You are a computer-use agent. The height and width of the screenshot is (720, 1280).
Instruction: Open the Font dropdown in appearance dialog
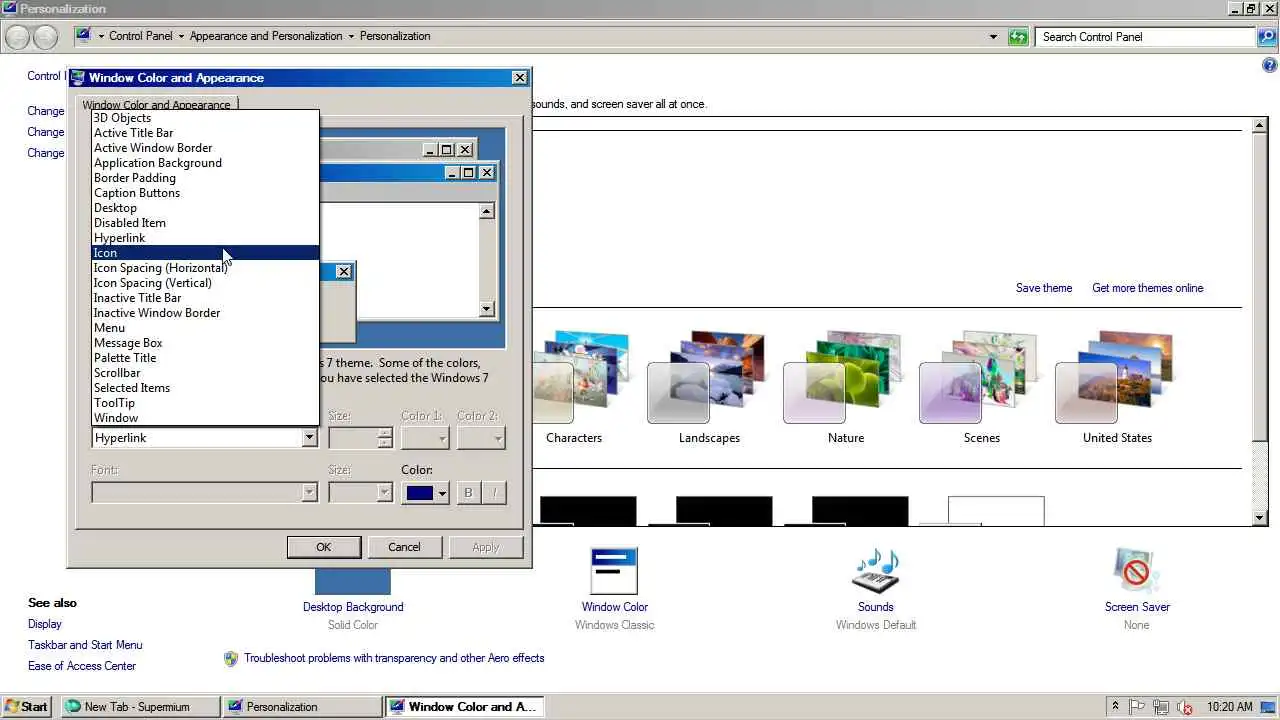(x=205, y=493)
